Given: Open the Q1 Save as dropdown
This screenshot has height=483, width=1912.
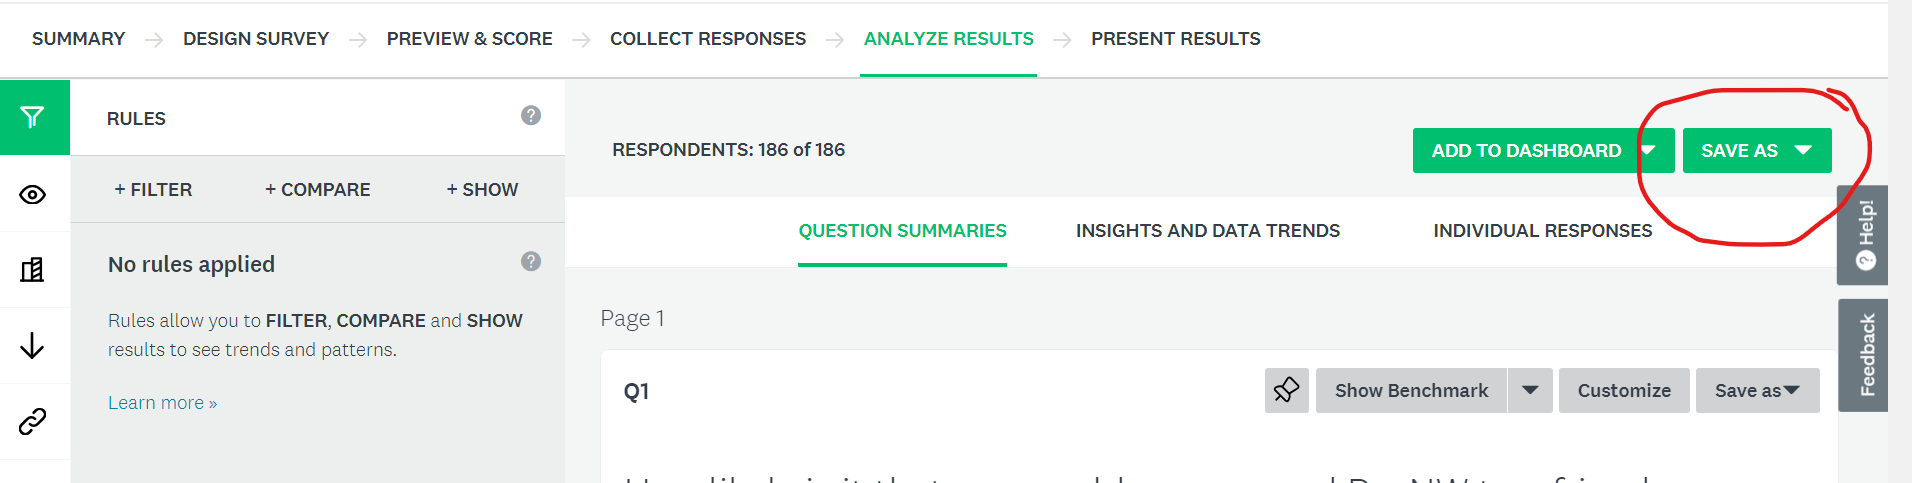Looking at the screenshot, I should [1757, 390].
